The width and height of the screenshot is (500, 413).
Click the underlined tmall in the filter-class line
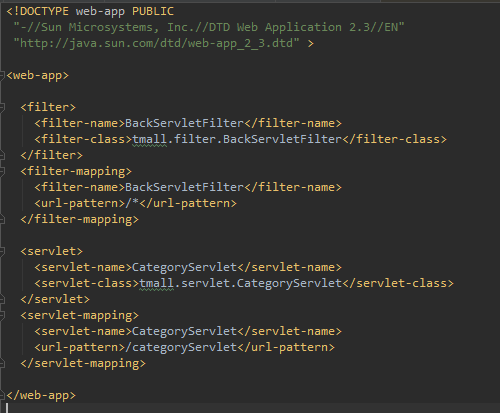pos(150,139)
